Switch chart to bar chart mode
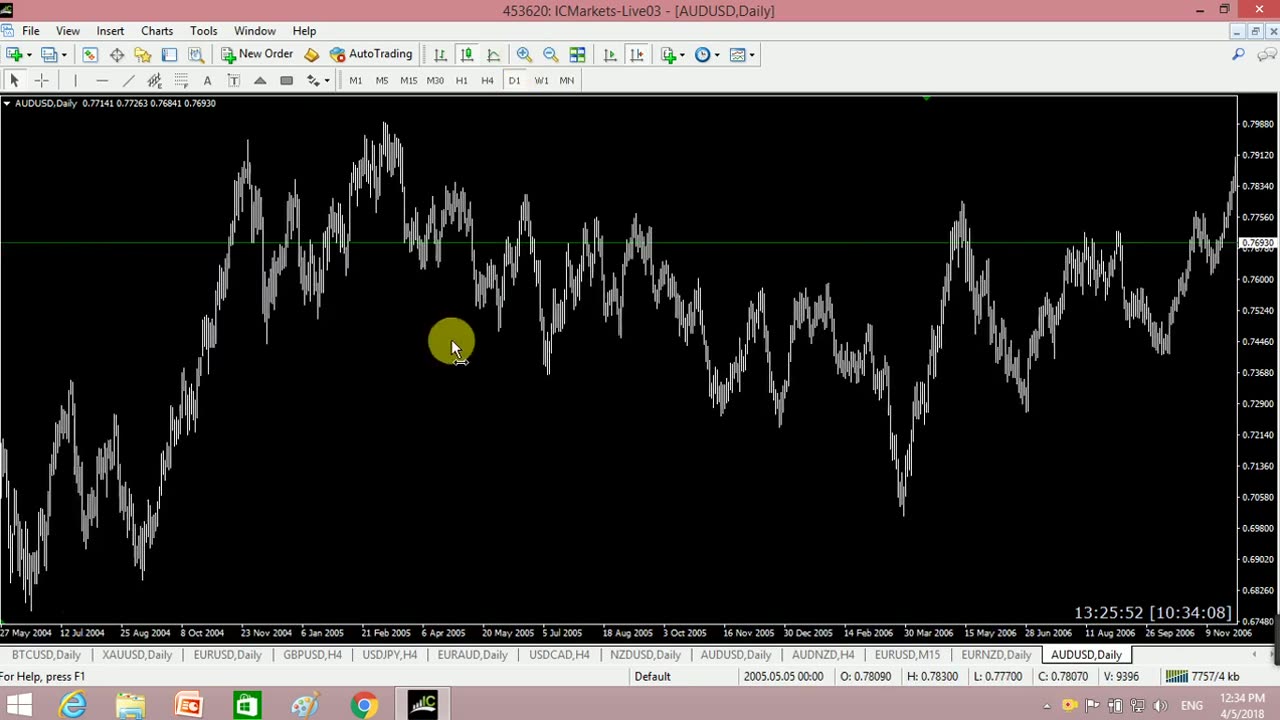This screenshot has height=720, width=1280. (x=440, y=55)
